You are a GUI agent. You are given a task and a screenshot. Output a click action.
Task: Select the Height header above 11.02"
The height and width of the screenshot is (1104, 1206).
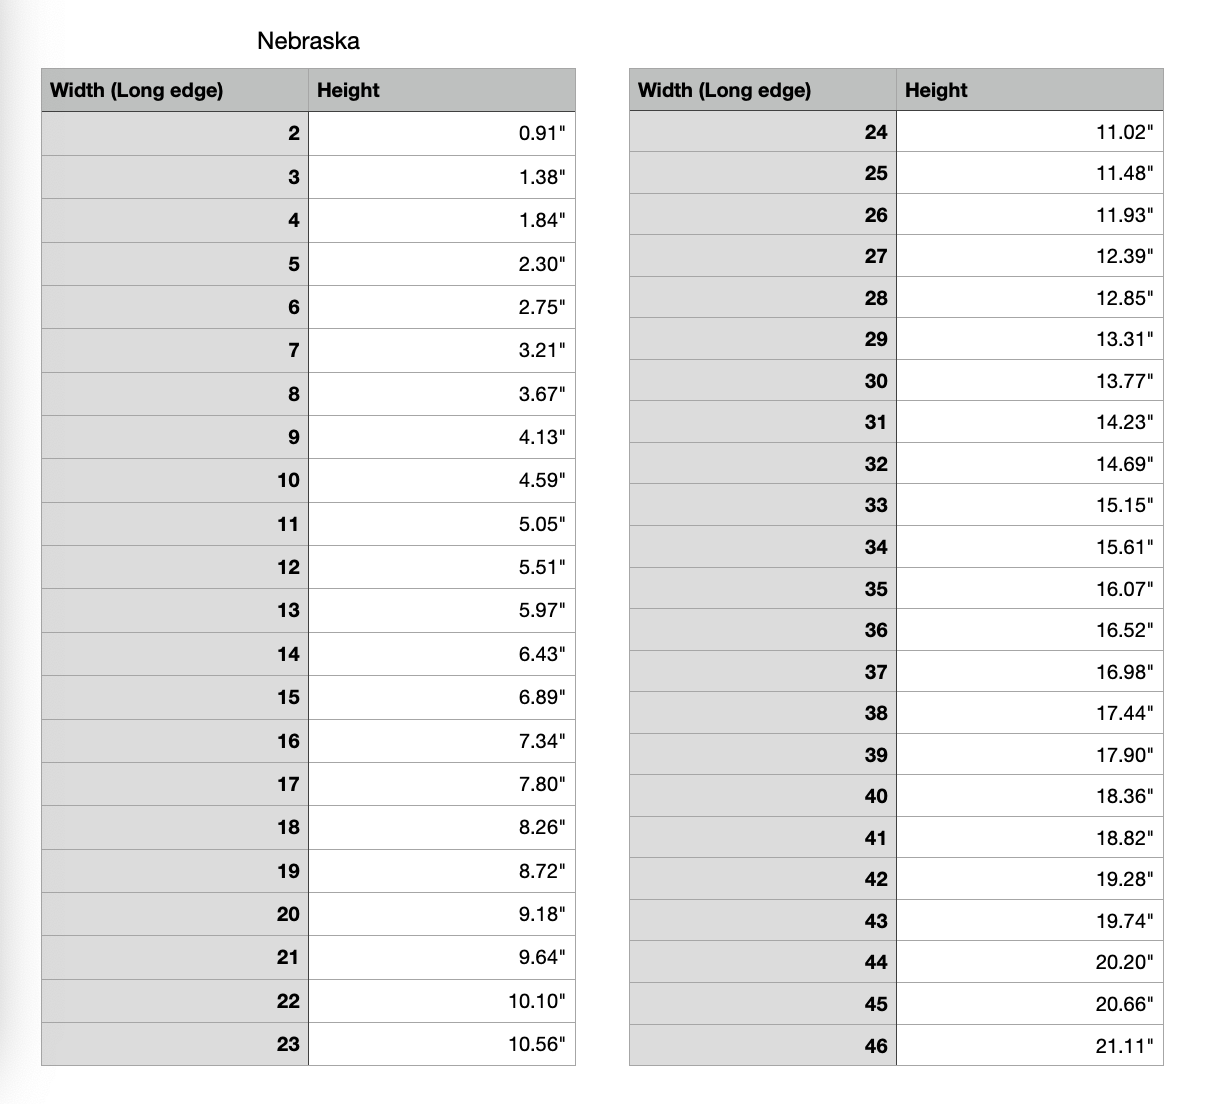pyautogui.click(x=936, y=90)
